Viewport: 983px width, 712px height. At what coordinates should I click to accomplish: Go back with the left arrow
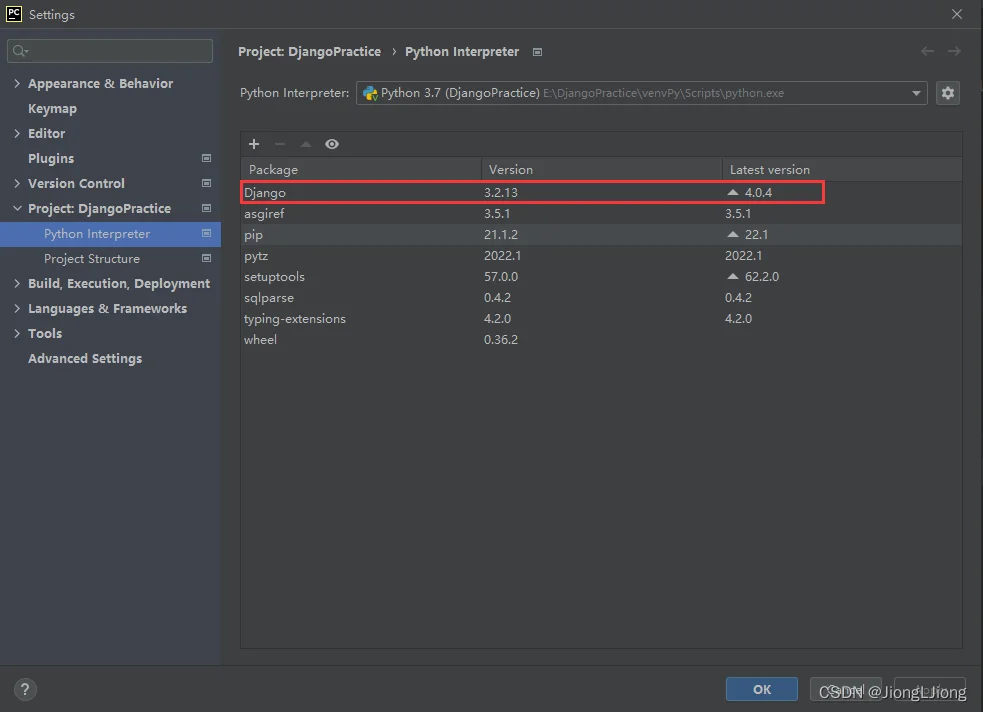[927, 51]
